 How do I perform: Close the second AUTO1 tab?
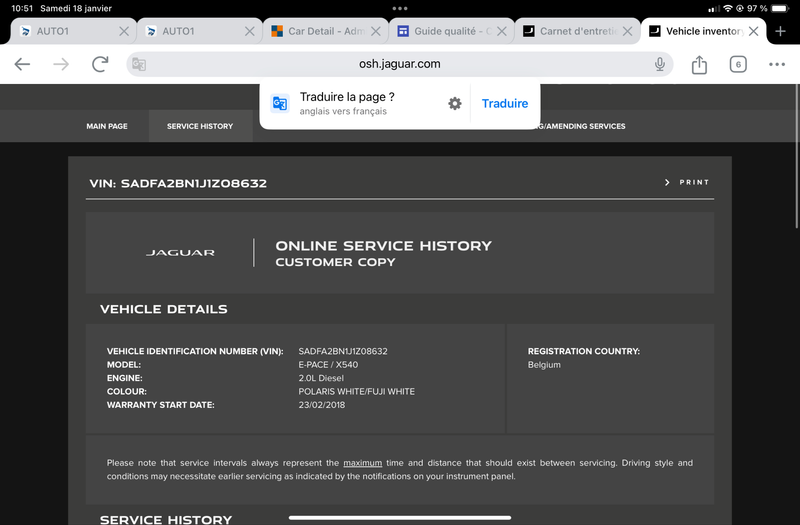[249, 31]
